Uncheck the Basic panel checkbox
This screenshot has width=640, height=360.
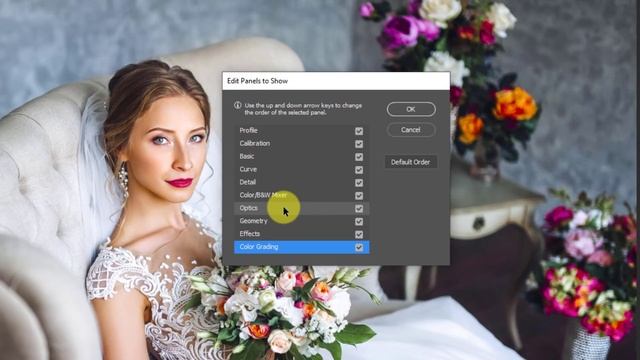click(x=359, y=157)
